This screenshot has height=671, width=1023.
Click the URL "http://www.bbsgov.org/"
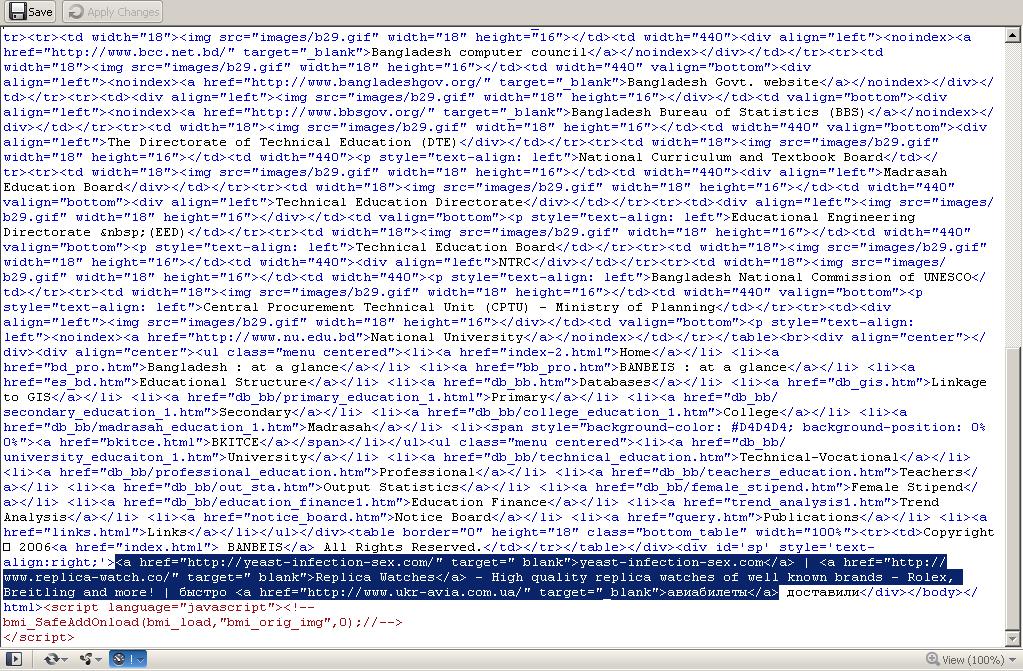[339, 112]
